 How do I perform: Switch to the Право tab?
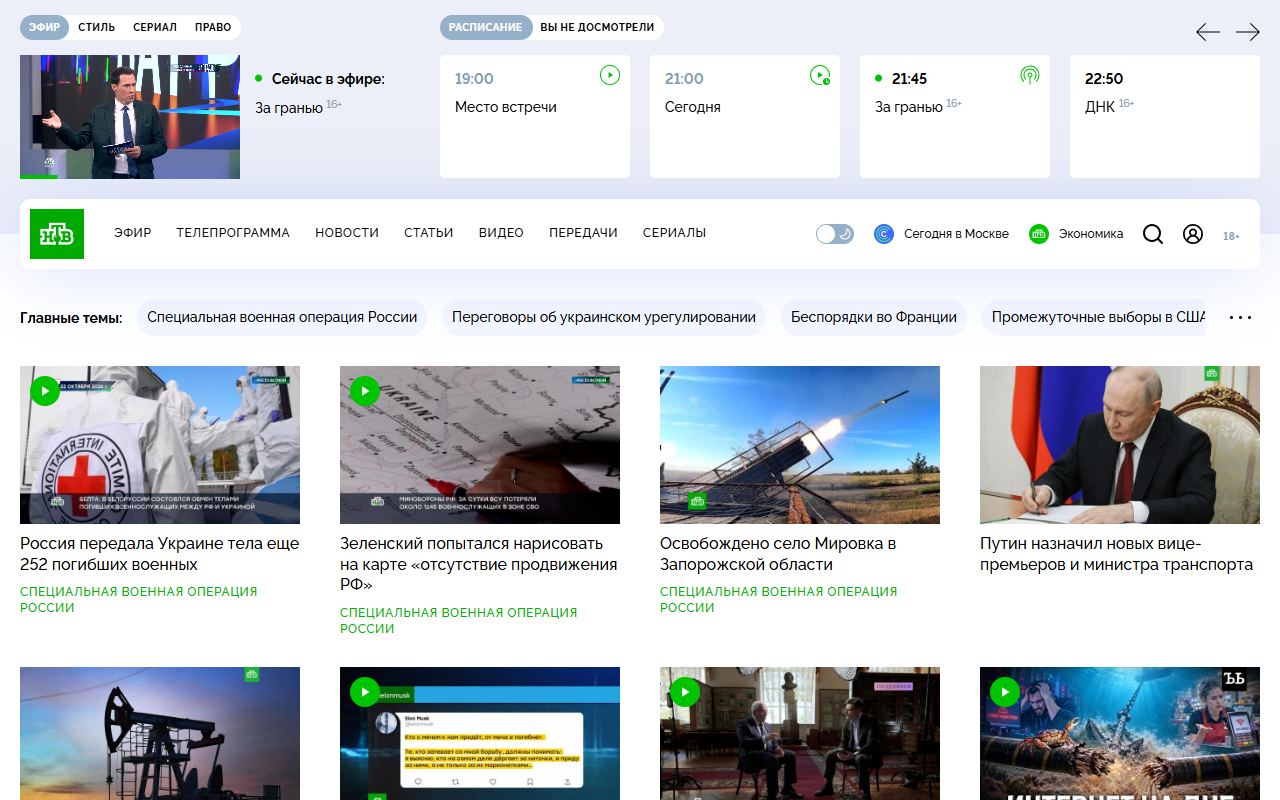(x=213, y=27)
